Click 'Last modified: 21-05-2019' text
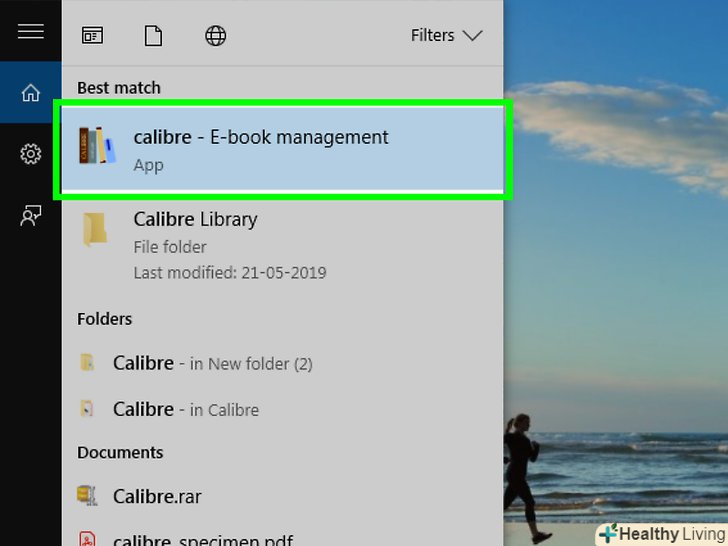Screen dimensions: 728x546 pos(230,273)
